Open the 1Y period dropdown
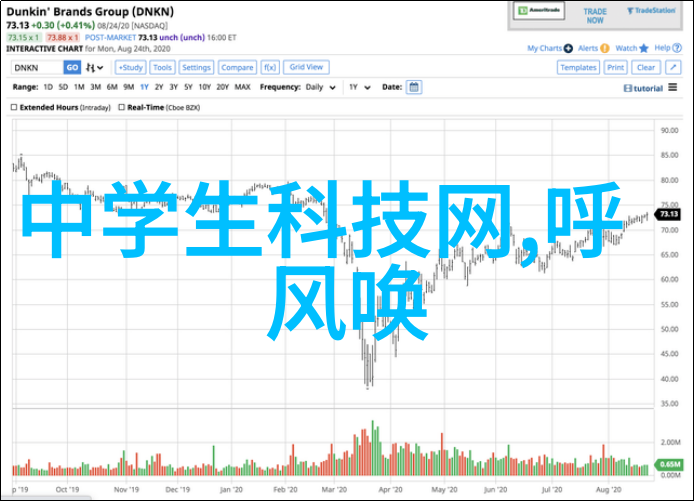Viewport: 695px width, 502px height. pyautogui.click(x=359, y=87)
